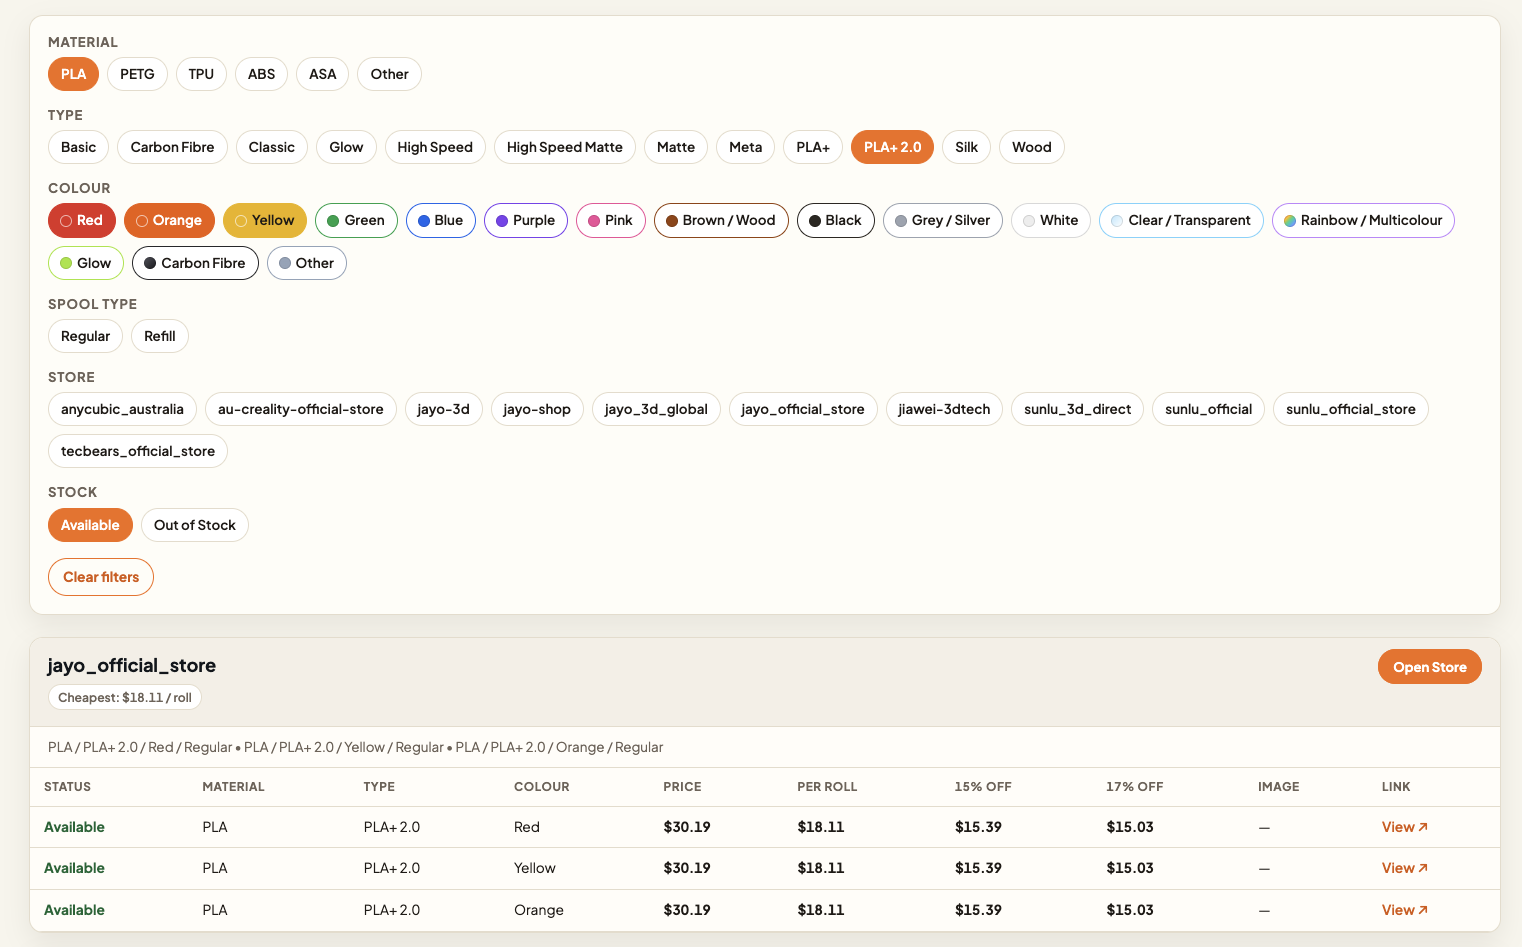Select the jiawei-3dtech store
The height and width of the screenshot is (947, 1522).
pos(944,409)
